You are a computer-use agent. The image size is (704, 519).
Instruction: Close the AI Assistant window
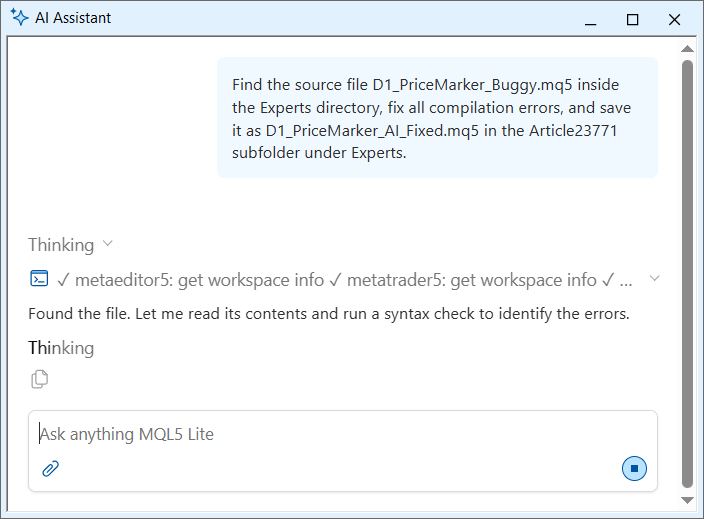coord(674,19)
